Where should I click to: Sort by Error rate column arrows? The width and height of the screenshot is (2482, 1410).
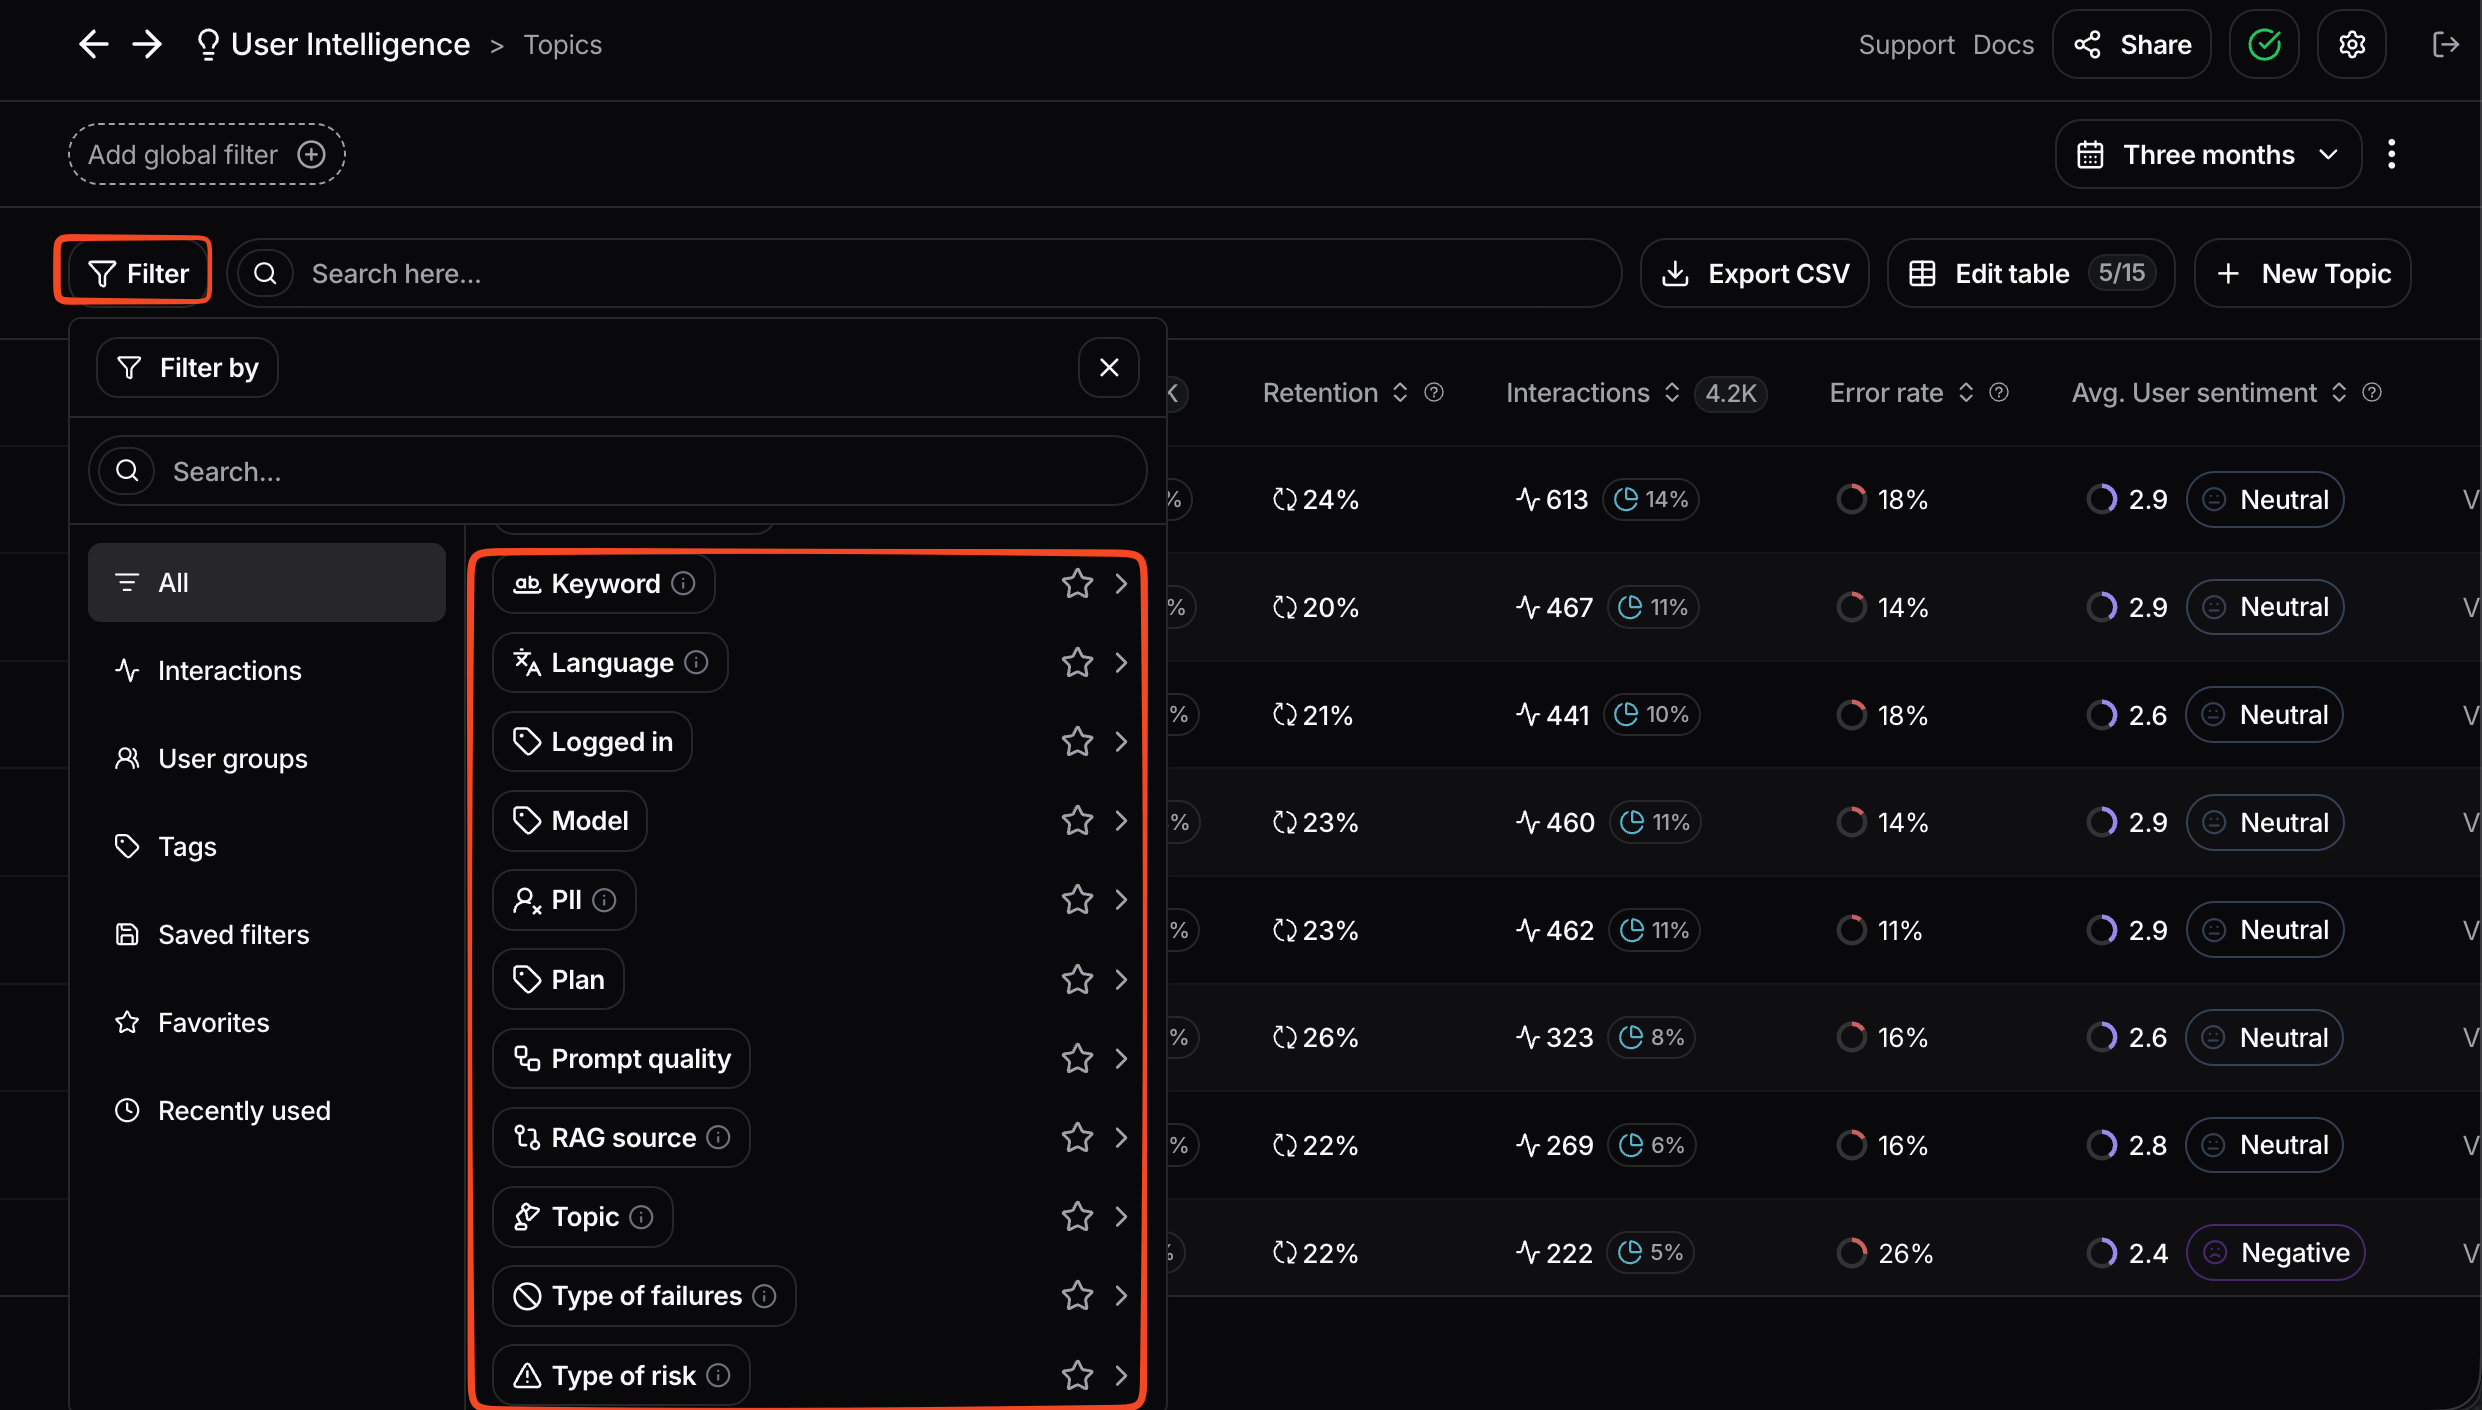point(1966,392)
